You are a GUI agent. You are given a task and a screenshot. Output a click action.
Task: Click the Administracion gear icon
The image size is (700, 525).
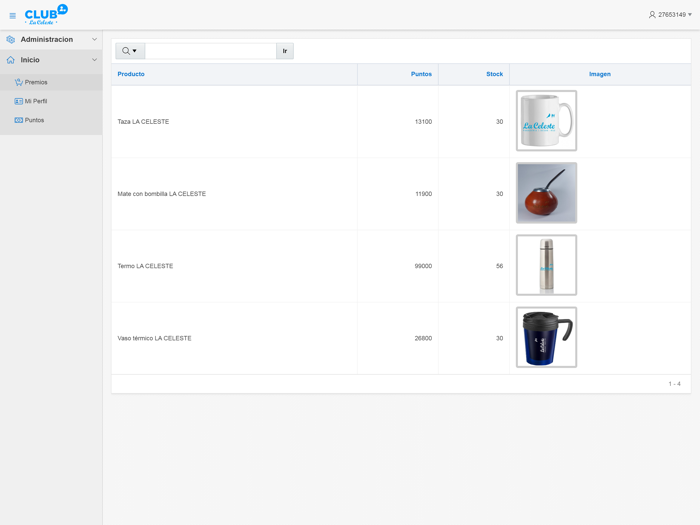tap(11, 40)
